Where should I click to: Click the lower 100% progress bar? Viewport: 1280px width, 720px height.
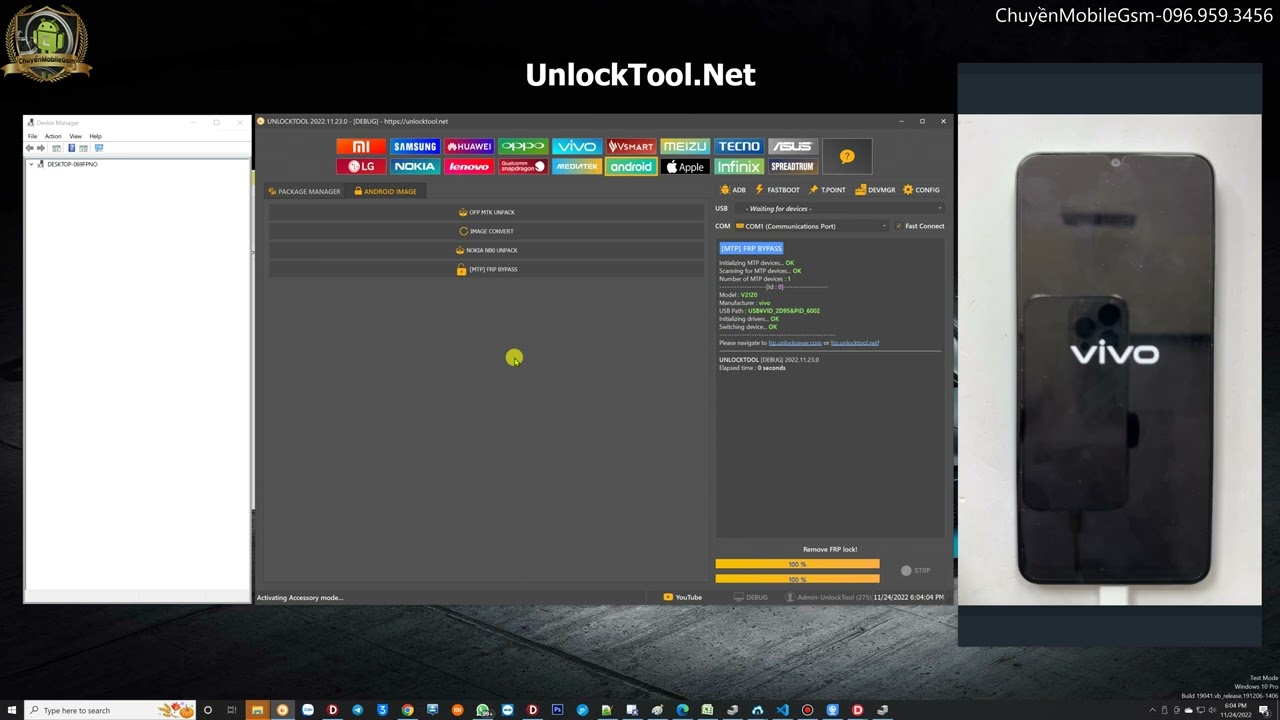(797, 579)
